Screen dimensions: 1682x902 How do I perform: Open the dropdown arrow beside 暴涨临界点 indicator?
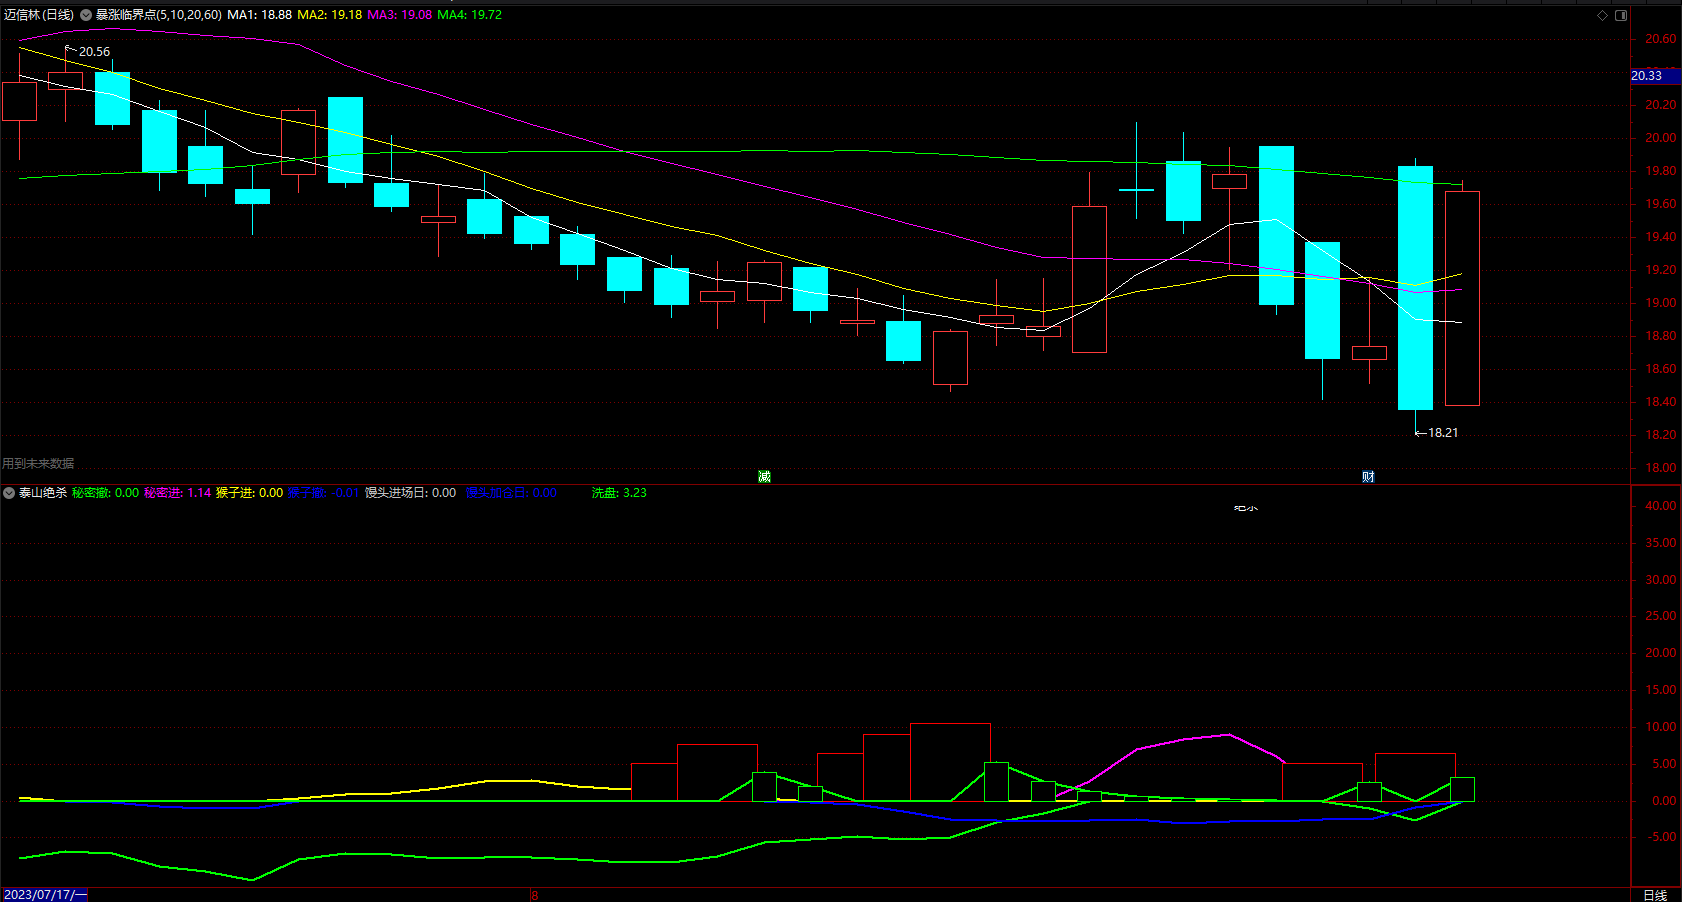[86, 15]
